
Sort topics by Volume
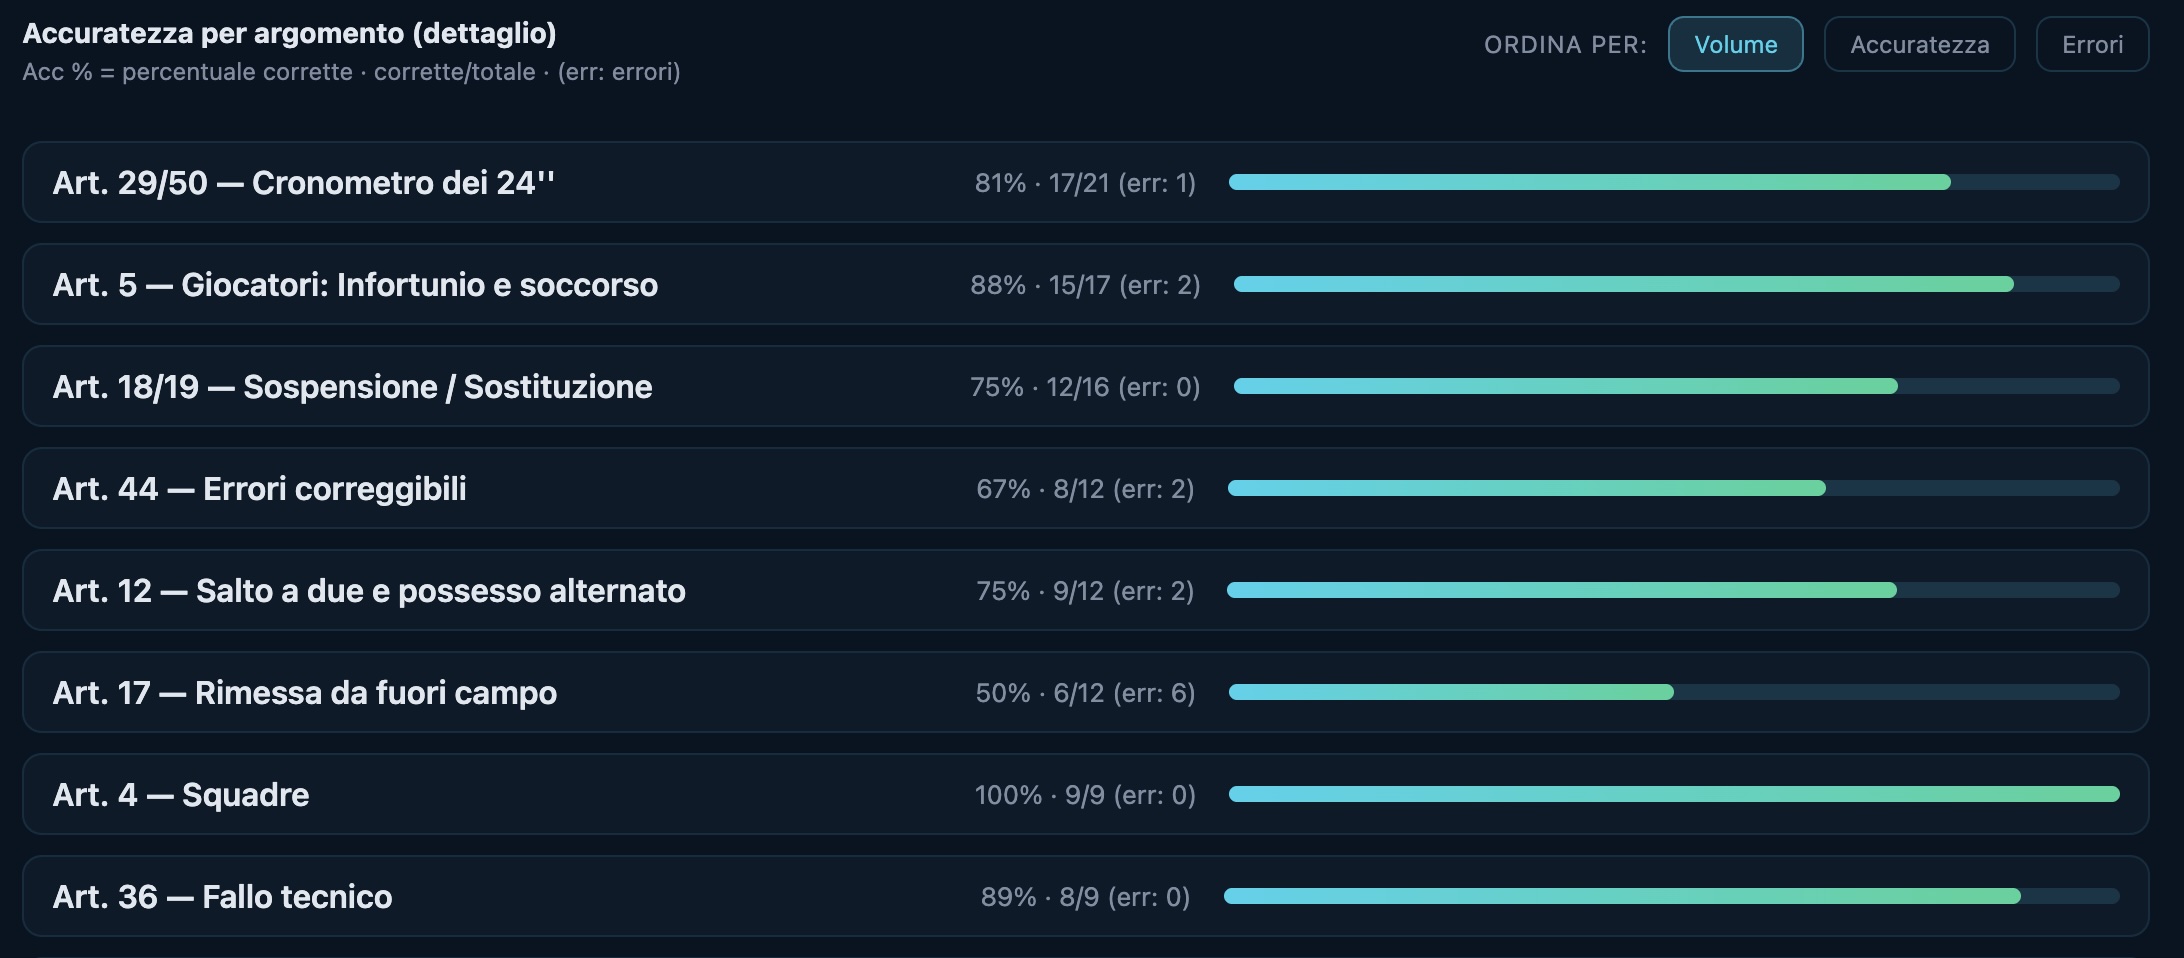pos(1735,45)
